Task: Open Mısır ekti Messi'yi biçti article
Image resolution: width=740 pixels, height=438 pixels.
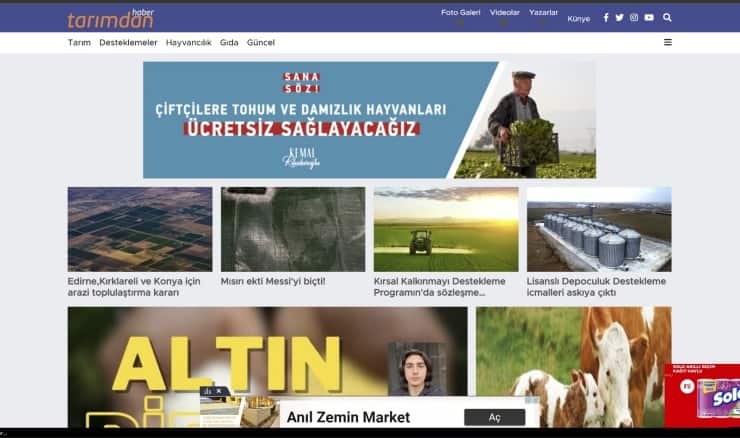Action: pos(273,281)
